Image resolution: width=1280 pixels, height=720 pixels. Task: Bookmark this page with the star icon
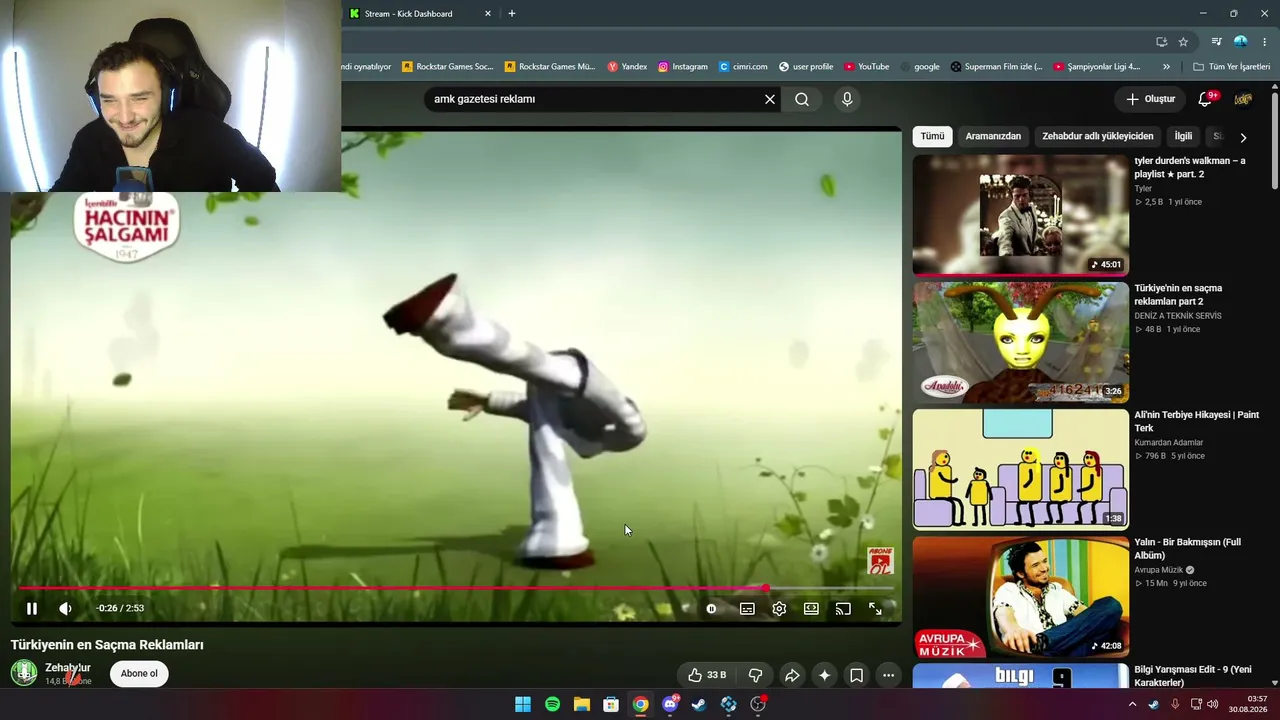(1183, 42)
